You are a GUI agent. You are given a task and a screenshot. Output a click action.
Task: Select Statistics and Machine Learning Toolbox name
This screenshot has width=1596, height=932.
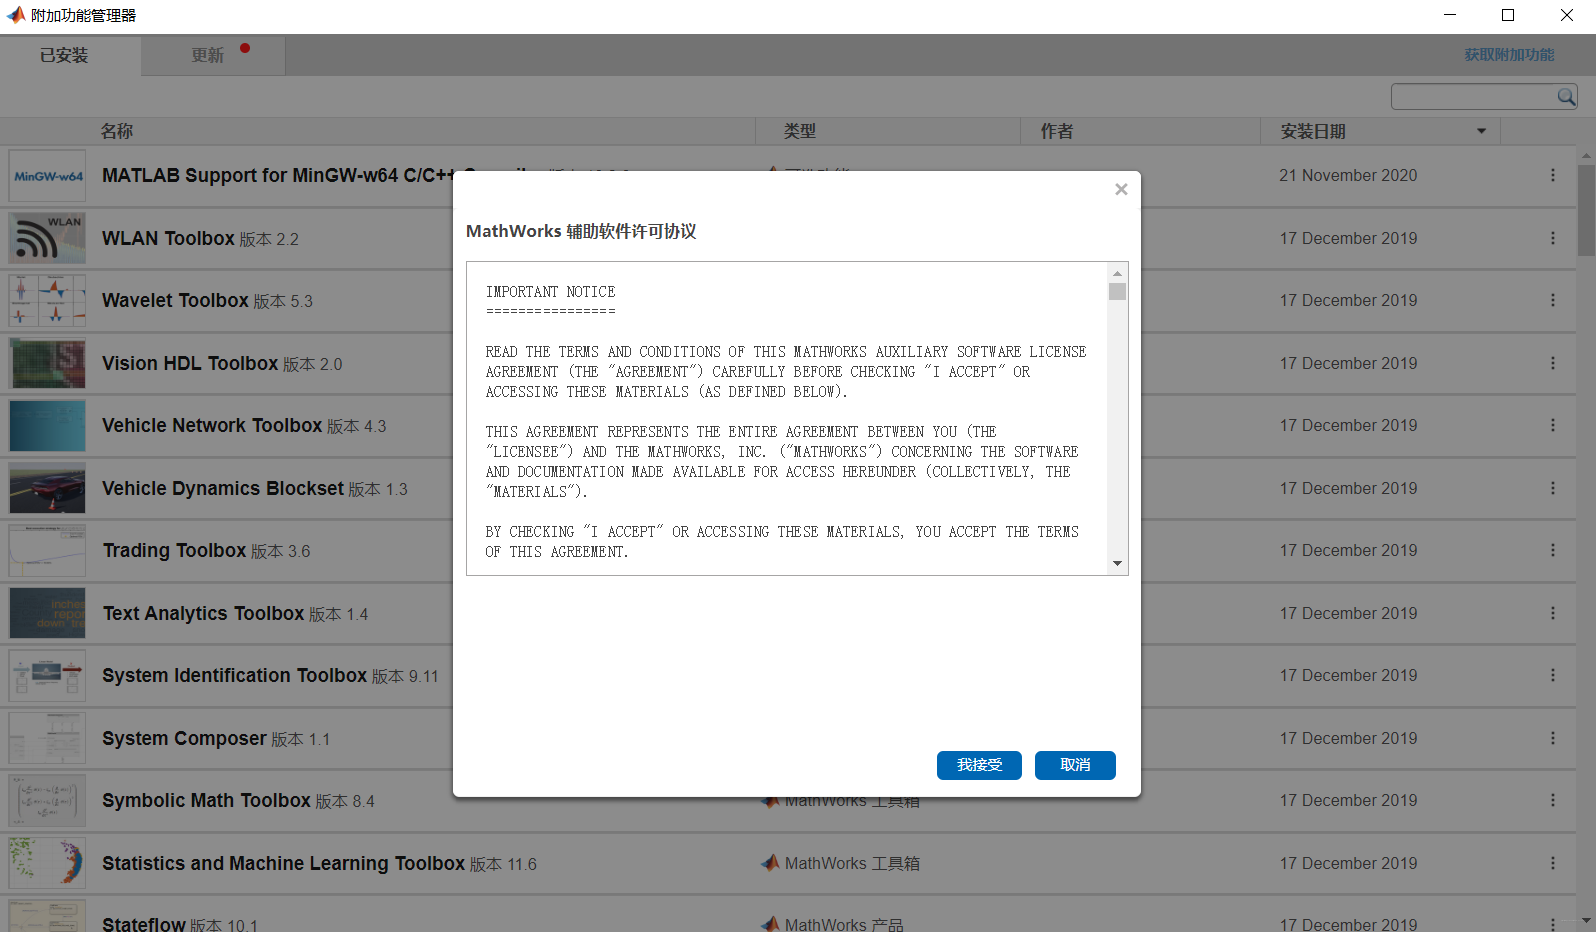283,863
